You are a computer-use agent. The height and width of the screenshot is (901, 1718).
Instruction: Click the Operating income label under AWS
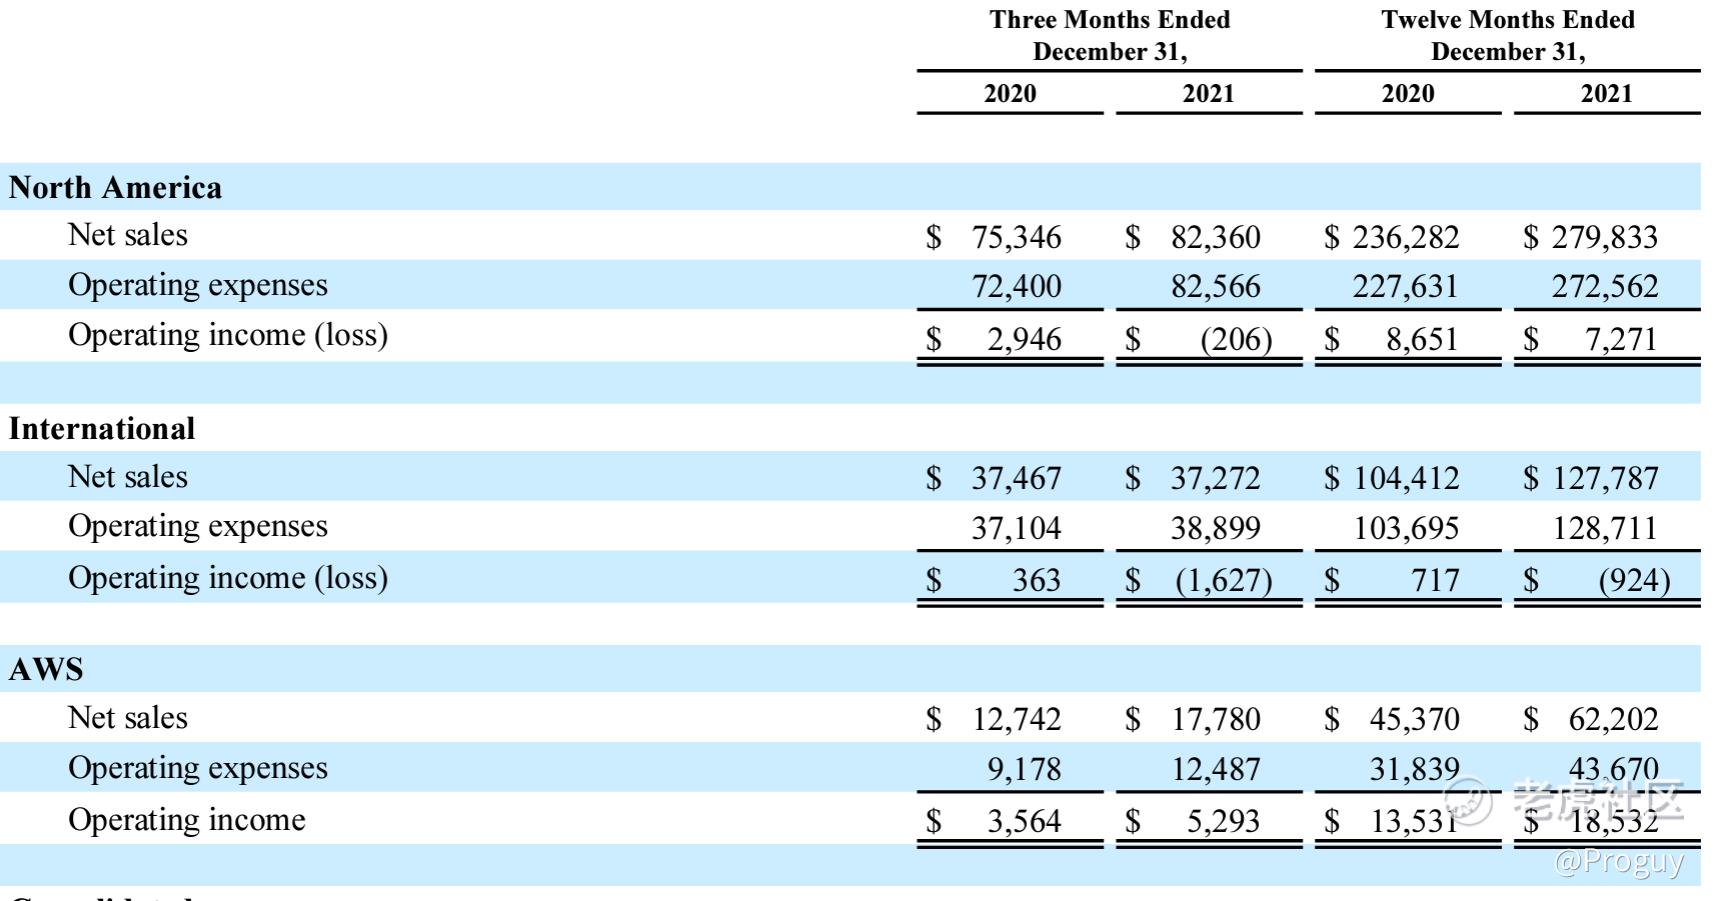187,820
